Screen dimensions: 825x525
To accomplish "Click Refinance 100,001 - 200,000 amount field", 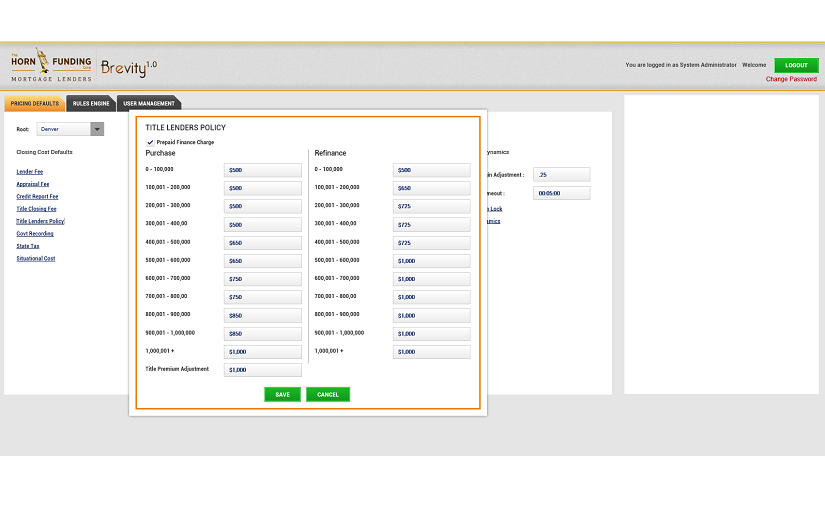I will click(431, 188).
